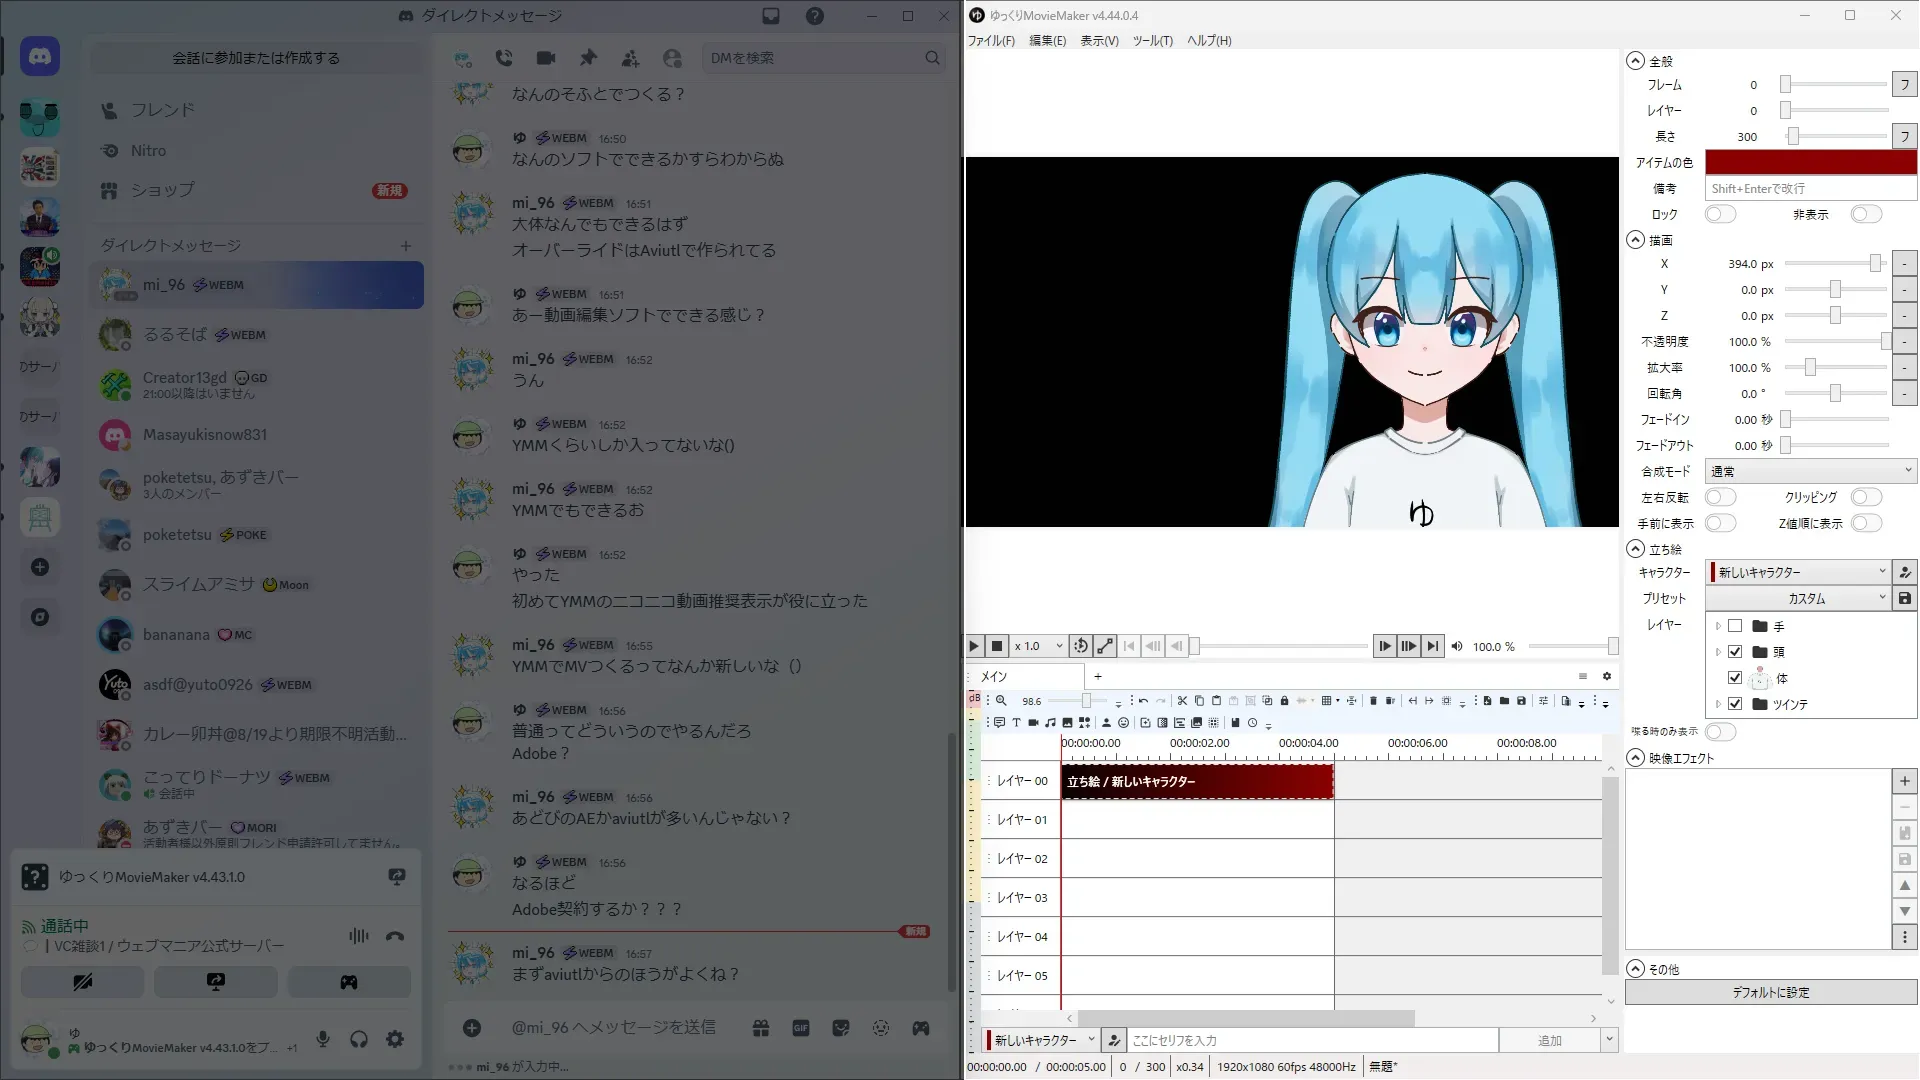
Task: Select the メイン timeline tab
Action: pyautogui.click(x=994, y=676)
